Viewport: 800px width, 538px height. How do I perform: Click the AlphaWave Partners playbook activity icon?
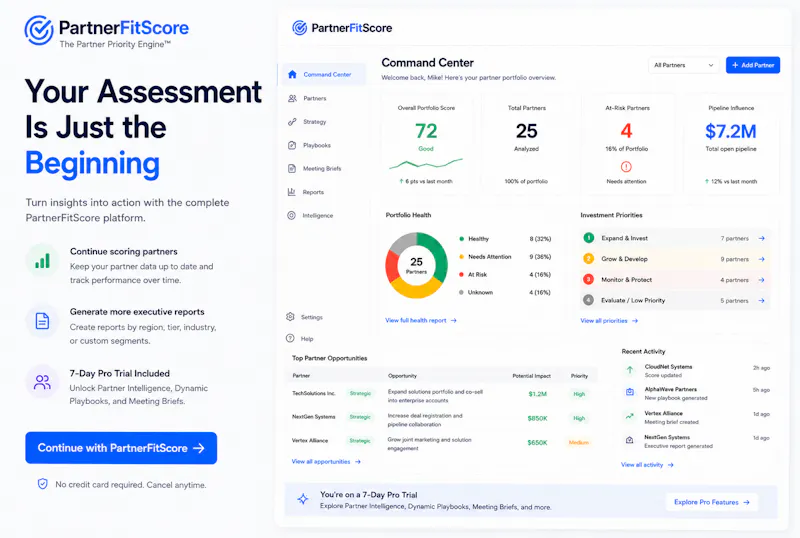[x=630, y=392]
